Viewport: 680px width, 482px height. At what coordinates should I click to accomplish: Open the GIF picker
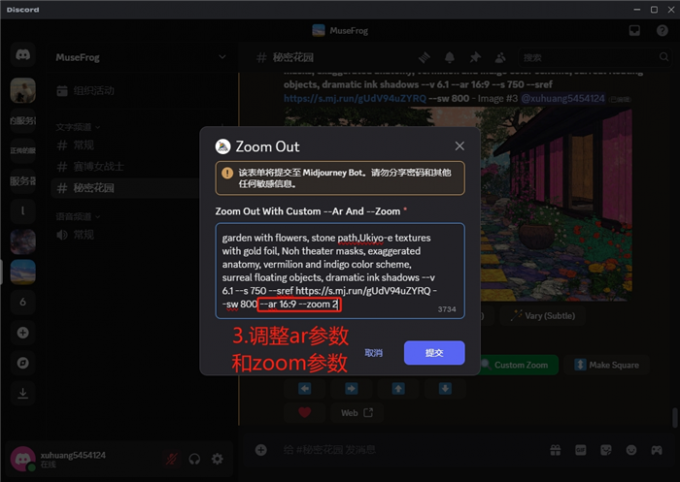click(581, 450)
